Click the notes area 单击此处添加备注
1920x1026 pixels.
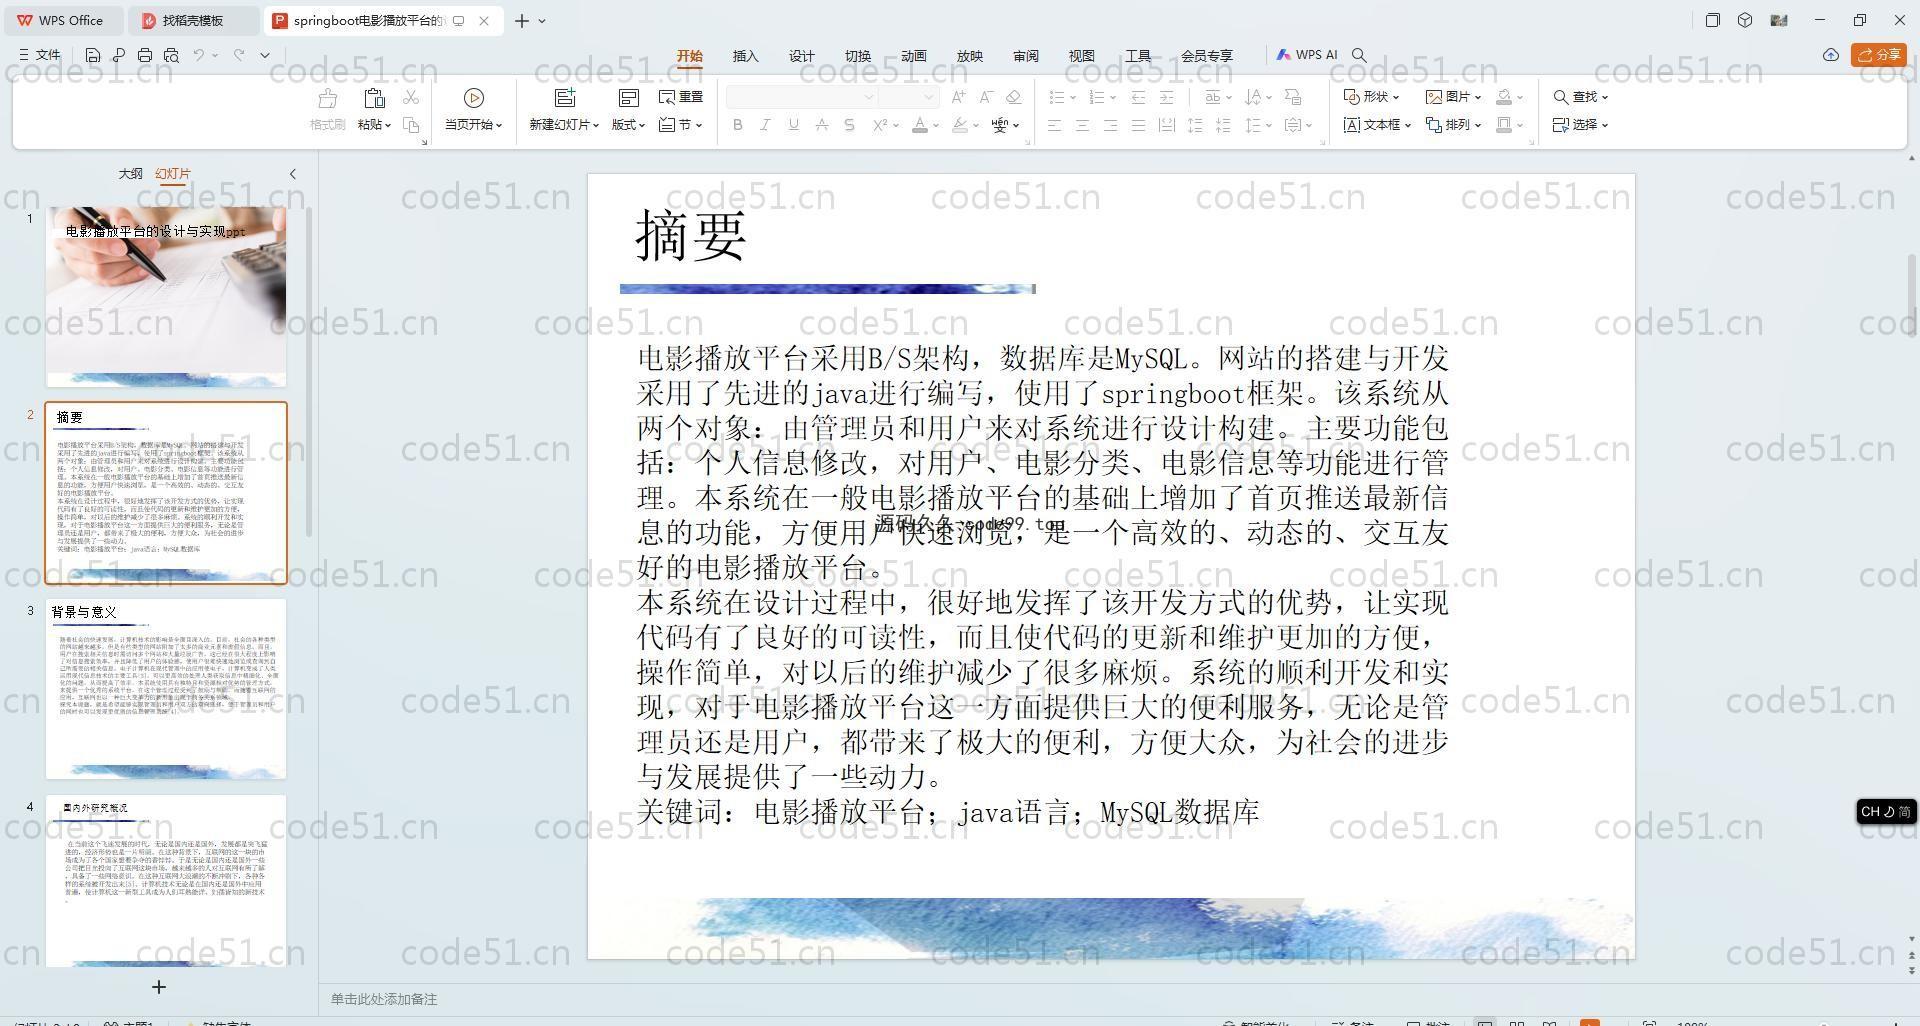point(384,999)
